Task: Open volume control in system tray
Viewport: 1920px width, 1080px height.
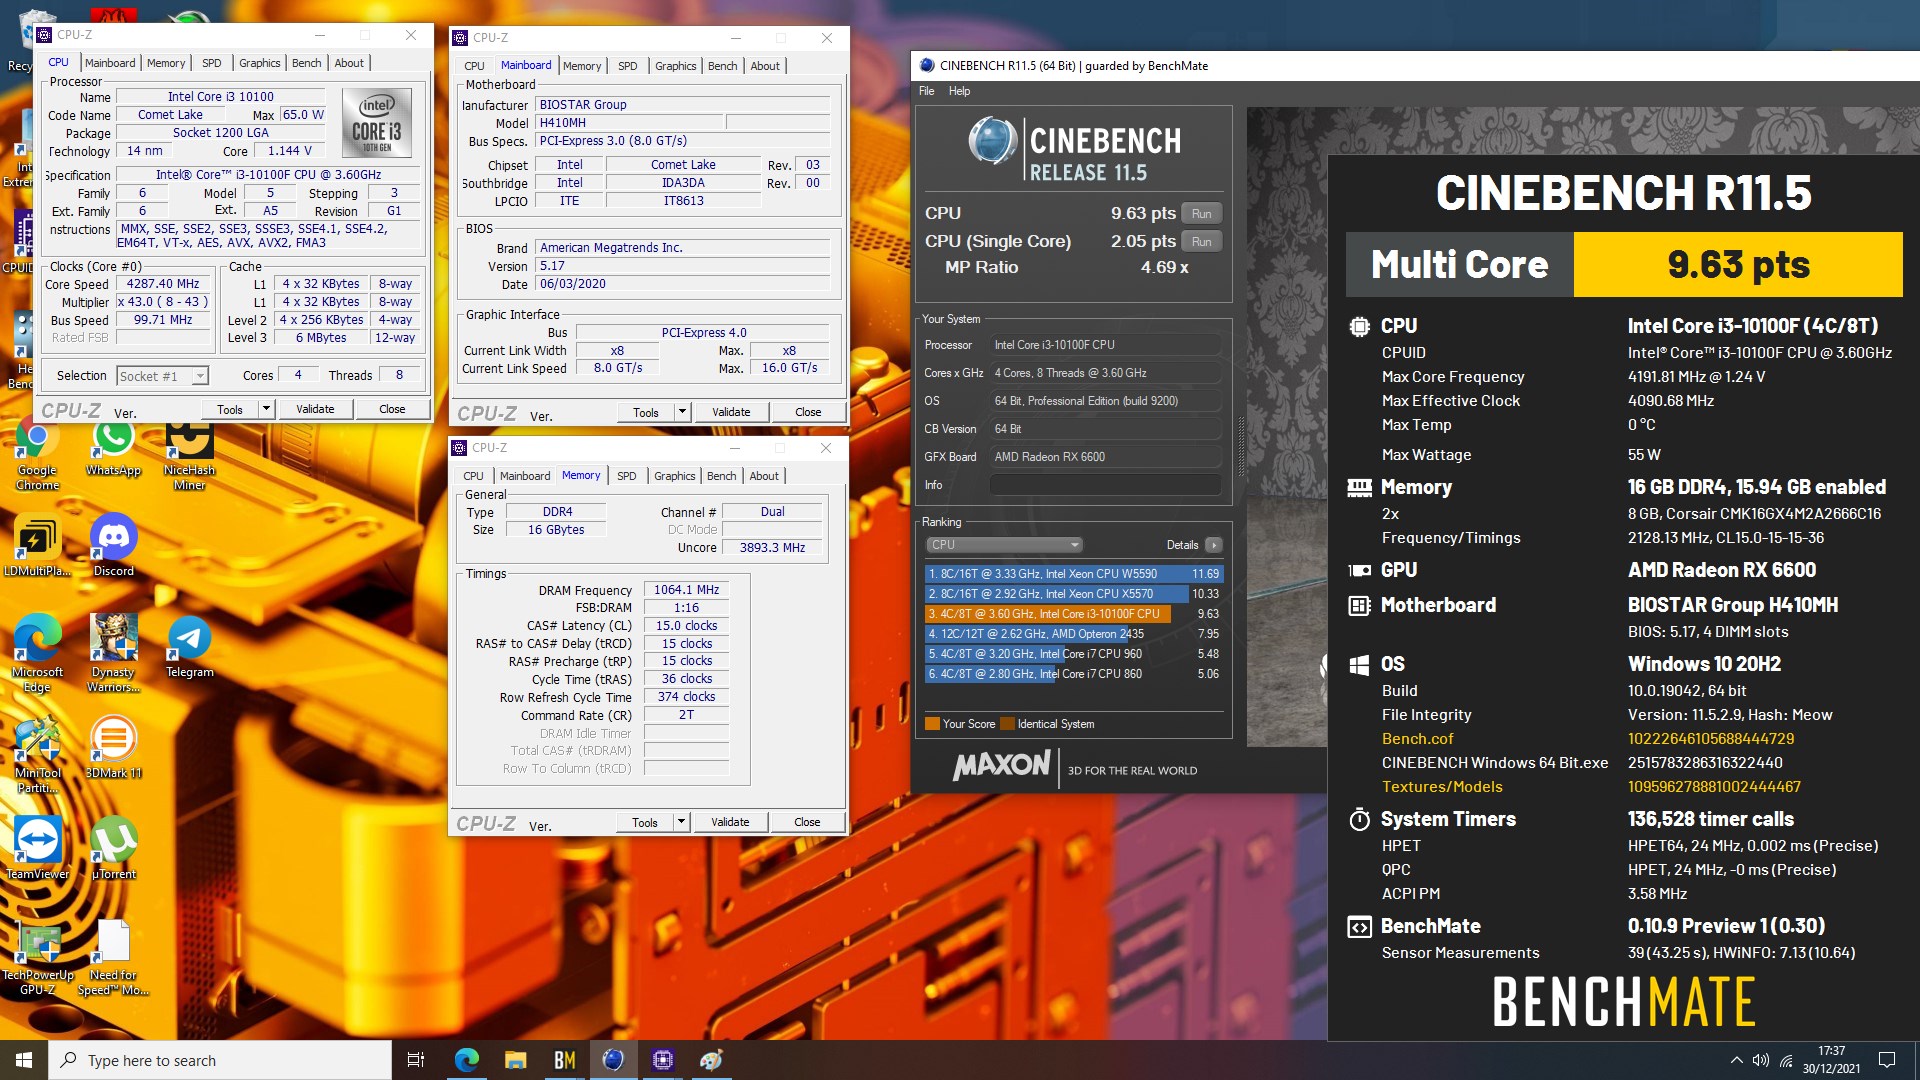Action: point(1761,1060)
